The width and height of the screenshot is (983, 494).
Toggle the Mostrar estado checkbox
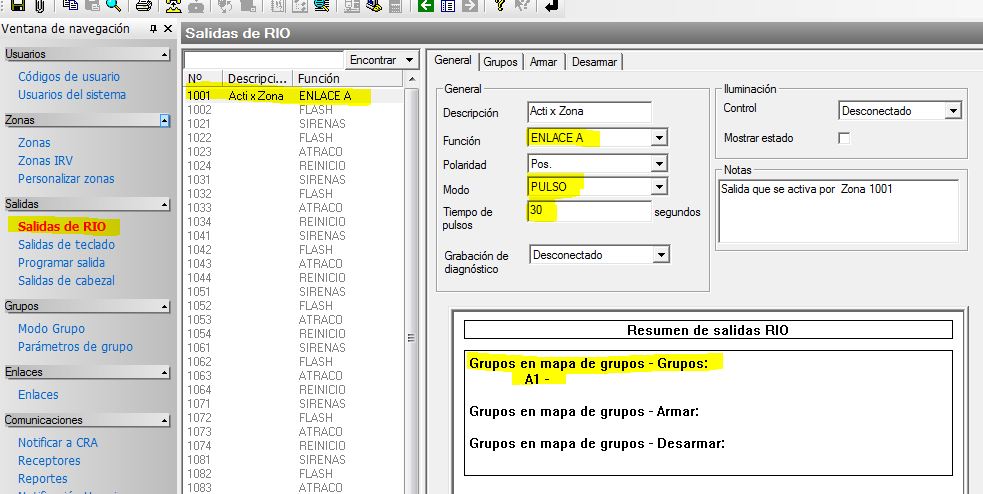pyautogui.click(x=844, y=138)
